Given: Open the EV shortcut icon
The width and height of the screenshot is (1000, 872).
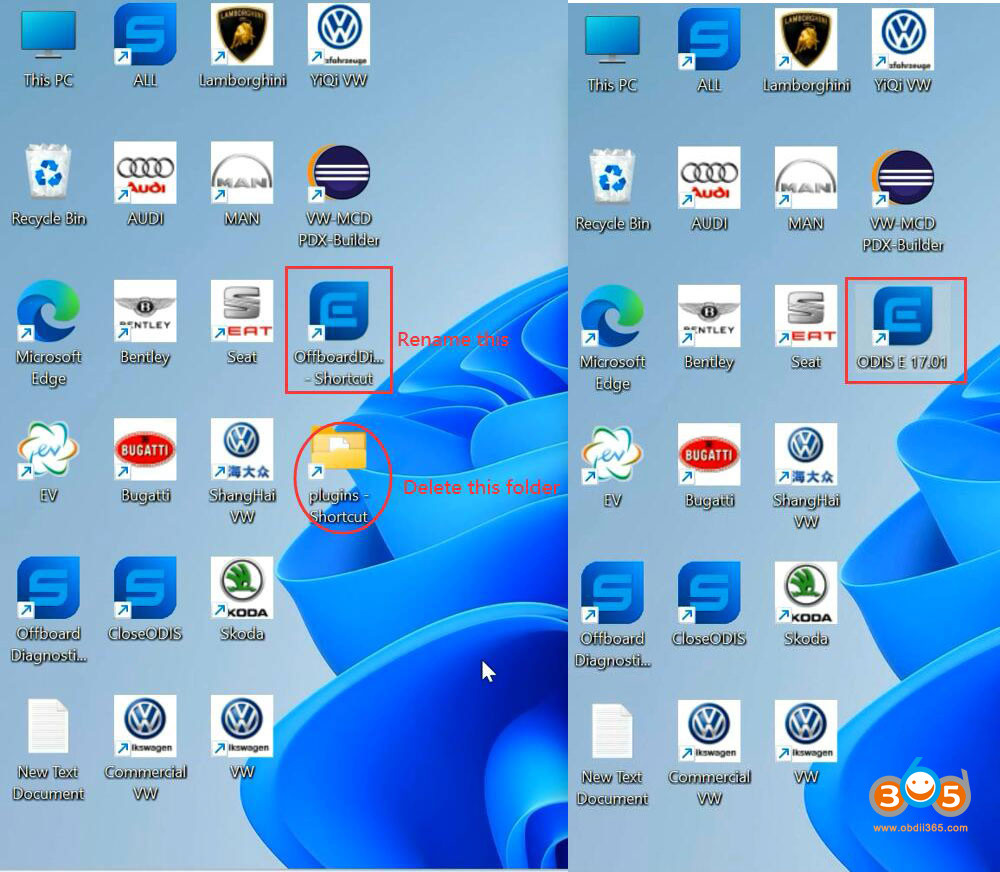Looking at the screenshot, I should coord(47,445).
